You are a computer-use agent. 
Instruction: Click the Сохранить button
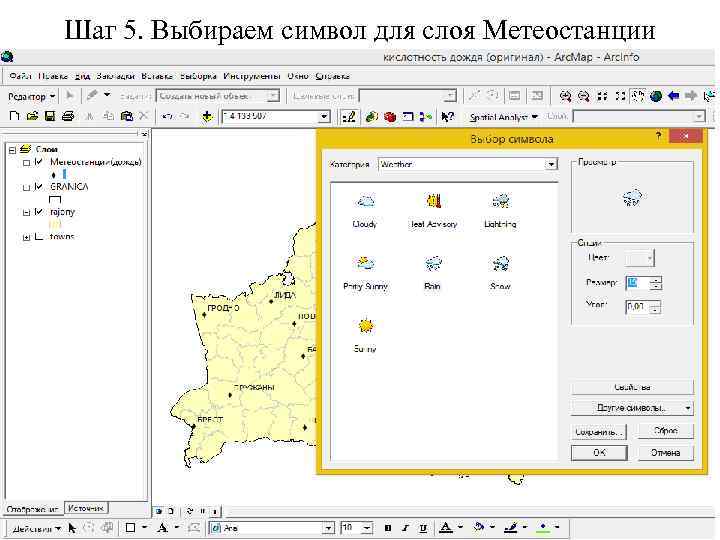pyautogui.click(x=599, y=432)
